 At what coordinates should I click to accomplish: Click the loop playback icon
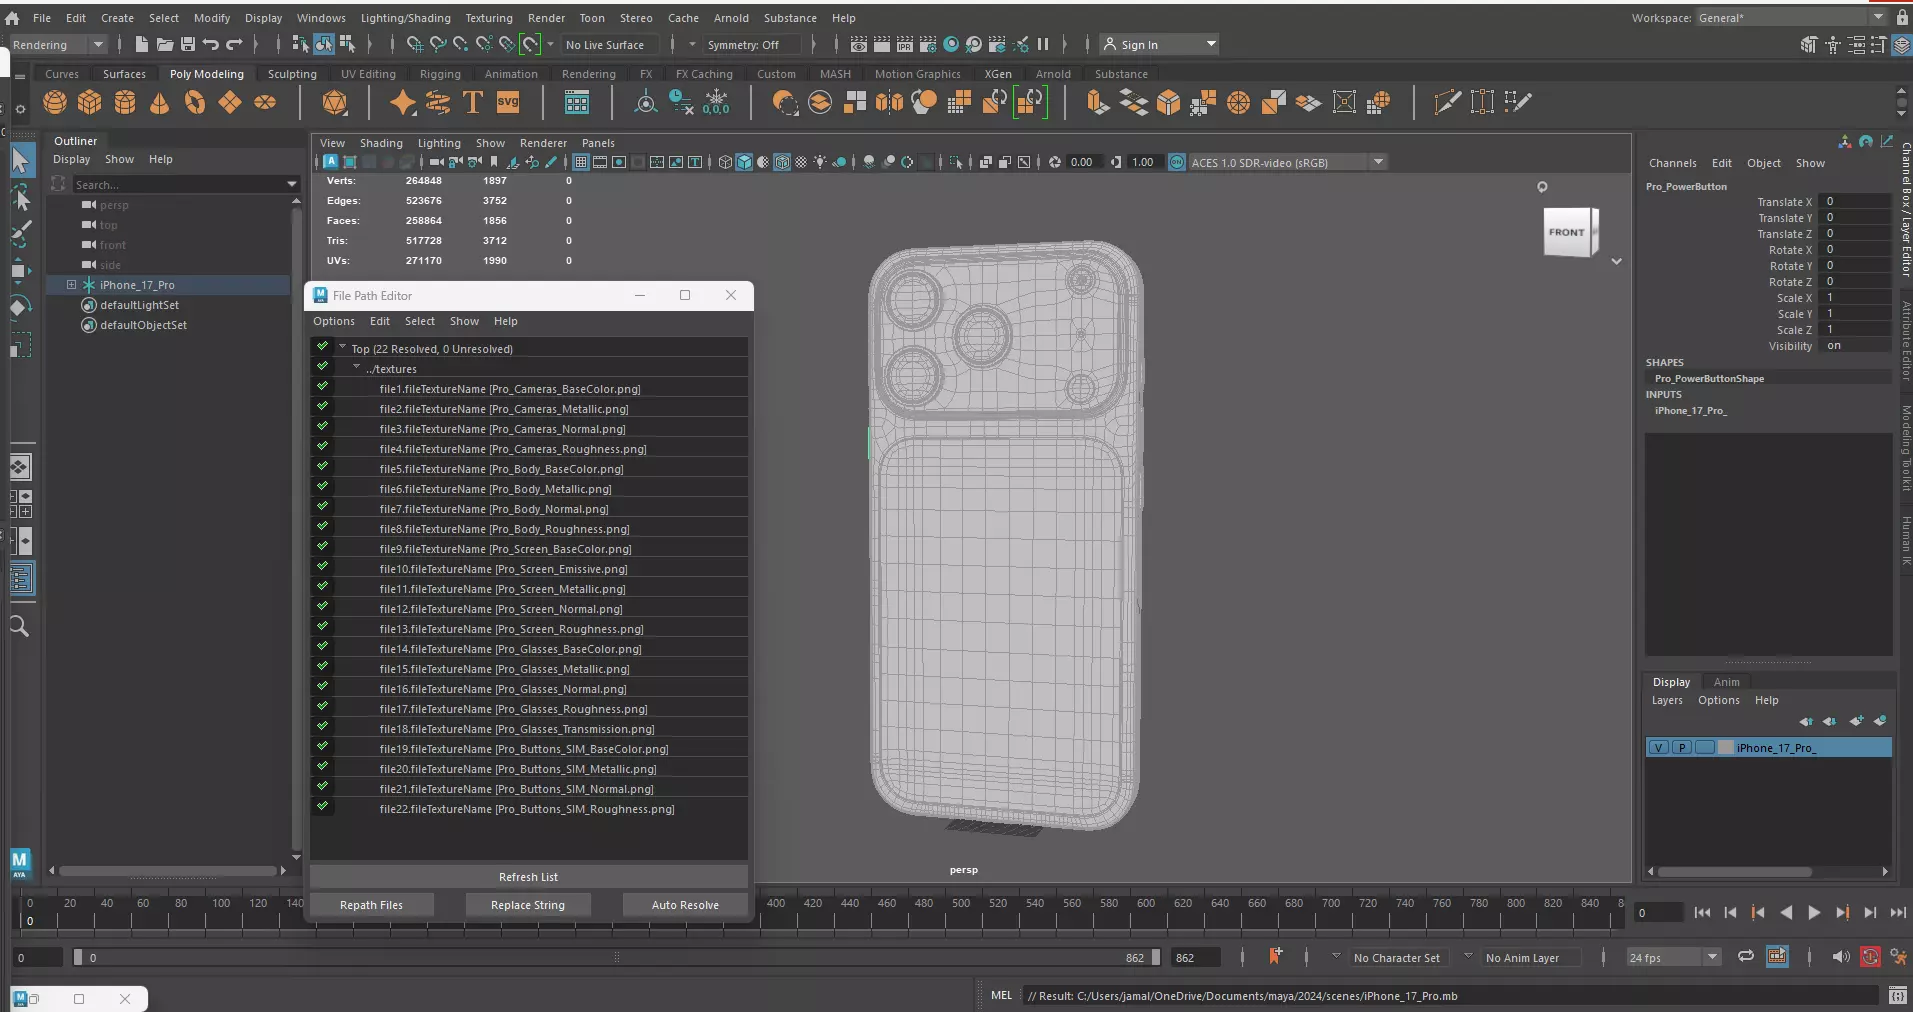(1745, 957)
